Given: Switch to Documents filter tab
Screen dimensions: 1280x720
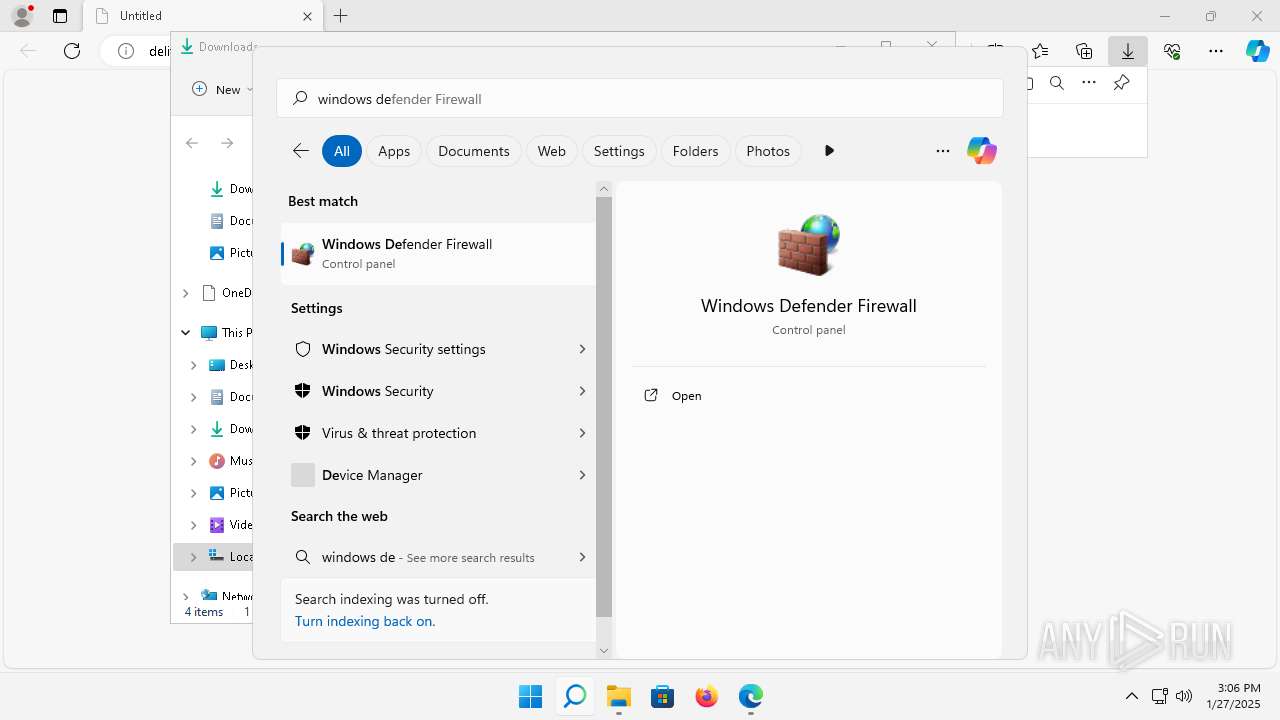Looking at the screenshot, I should (474, 151).
